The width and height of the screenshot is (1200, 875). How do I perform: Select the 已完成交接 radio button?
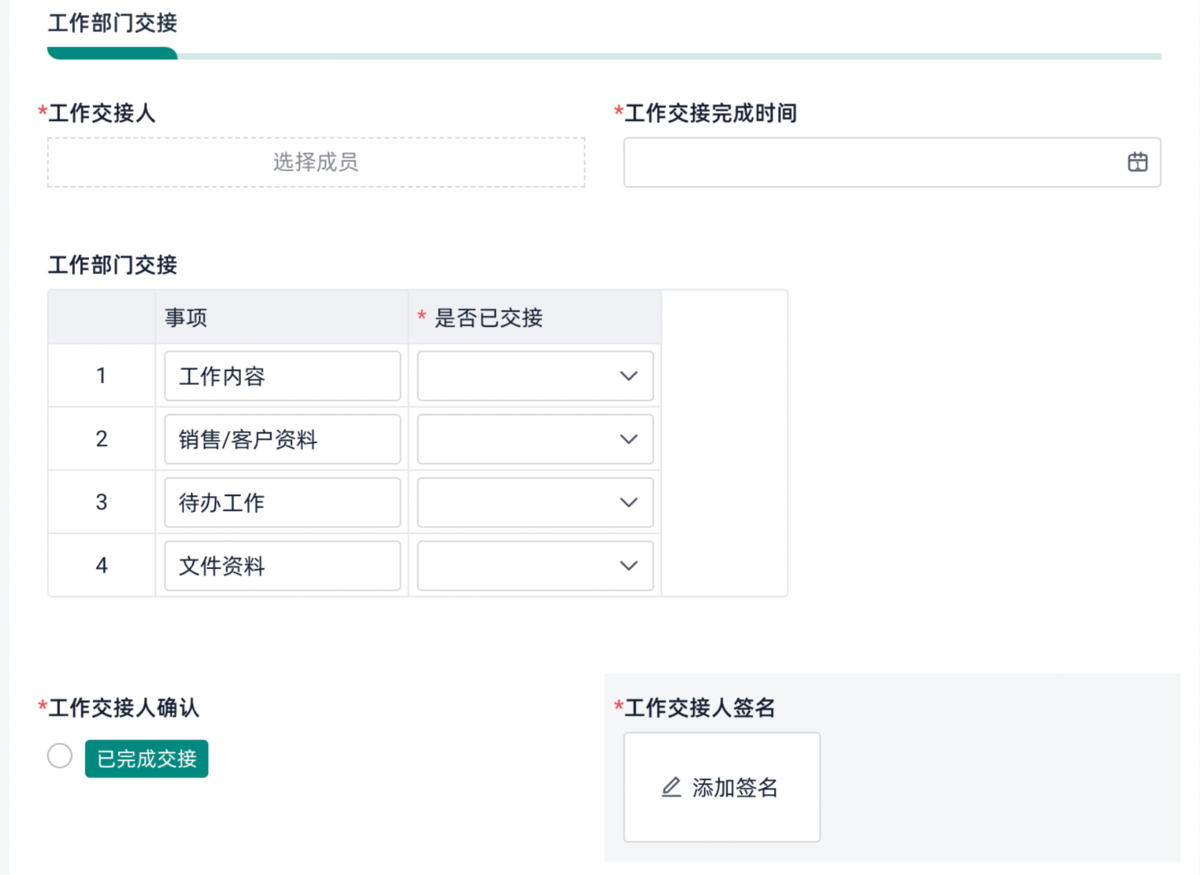pos(60,756)
